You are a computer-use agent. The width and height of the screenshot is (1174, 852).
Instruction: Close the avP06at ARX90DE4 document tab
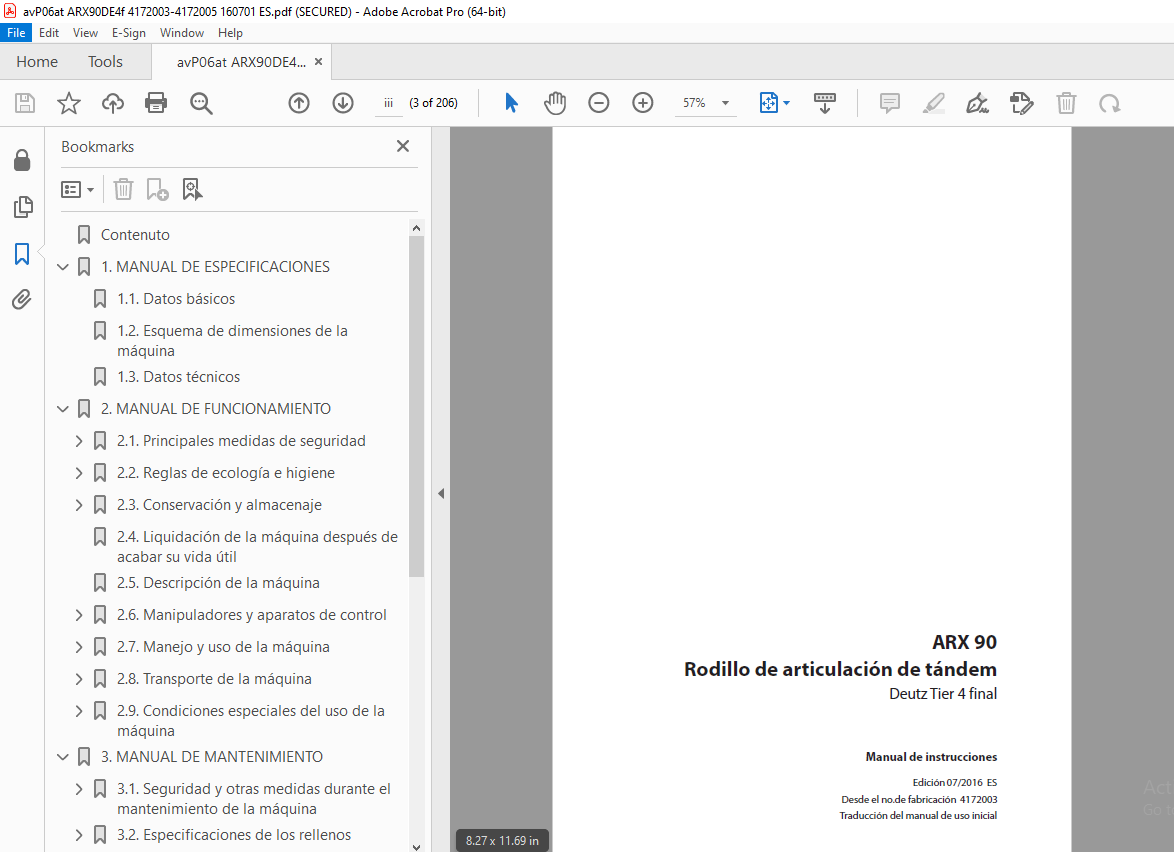pyautogui.click(x=318, y=62)
